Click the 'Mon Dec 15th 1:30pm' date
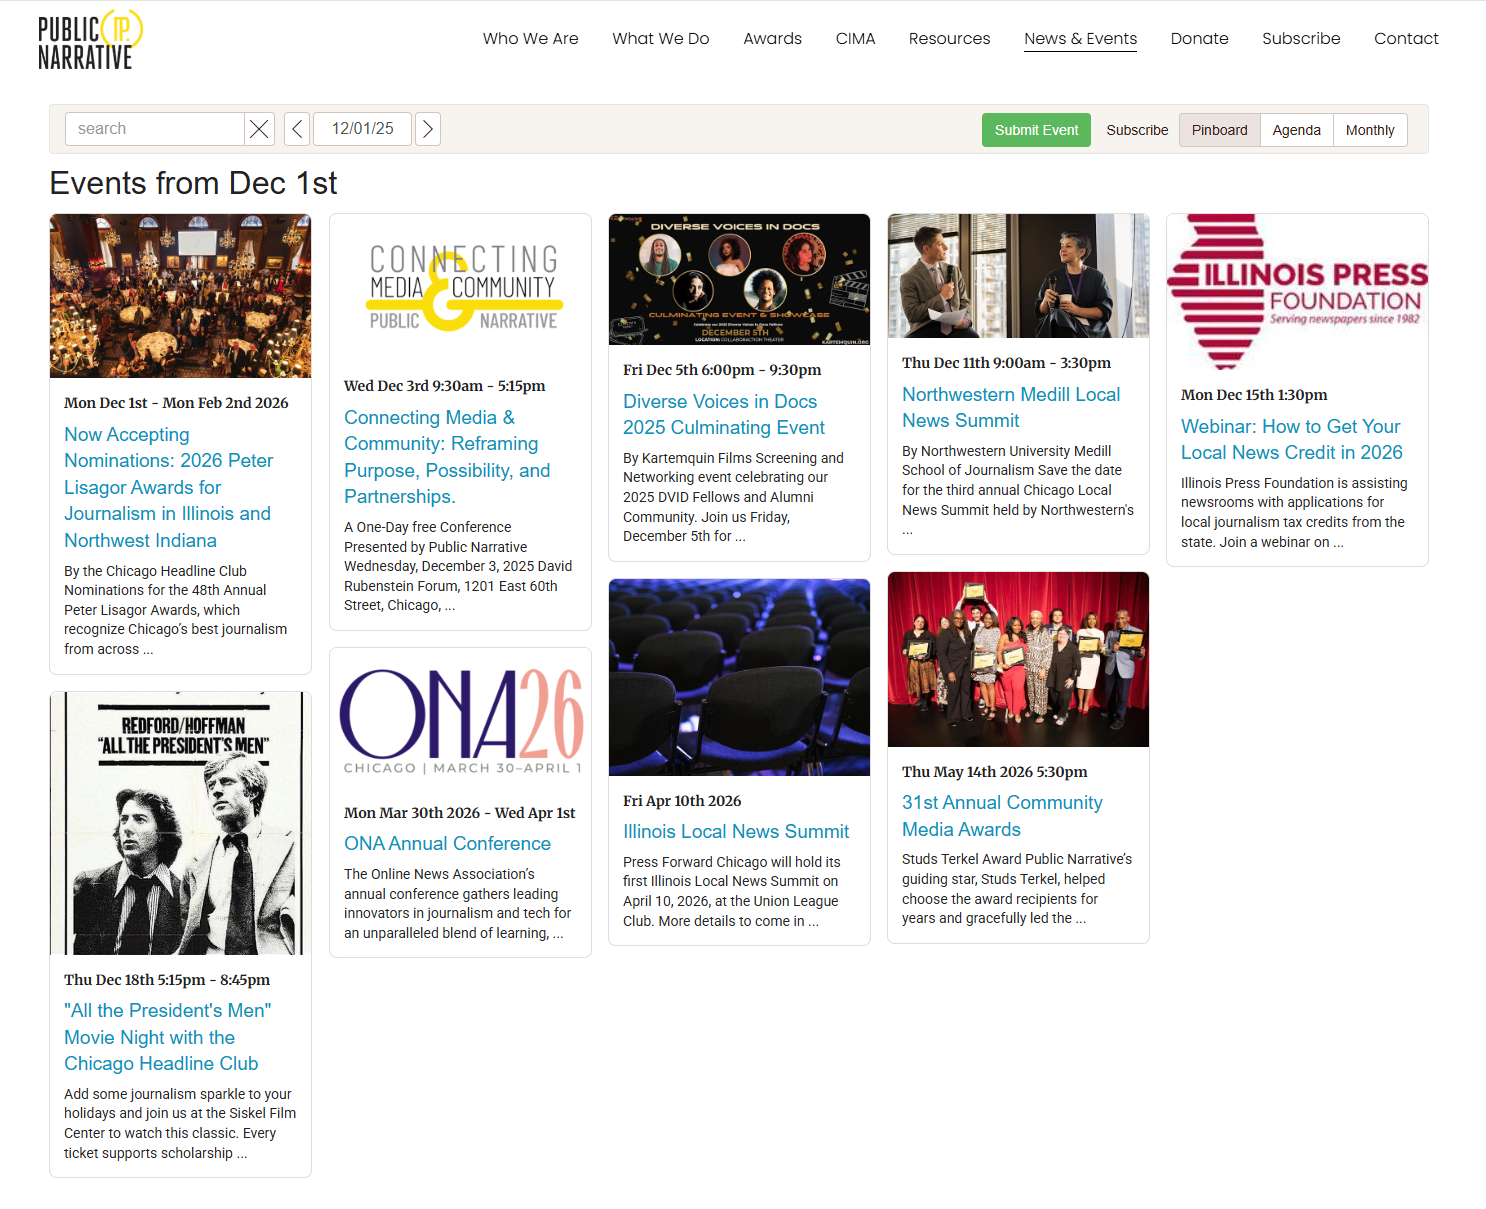The image size is (1486, 1209). click(x=1254, y=395)
